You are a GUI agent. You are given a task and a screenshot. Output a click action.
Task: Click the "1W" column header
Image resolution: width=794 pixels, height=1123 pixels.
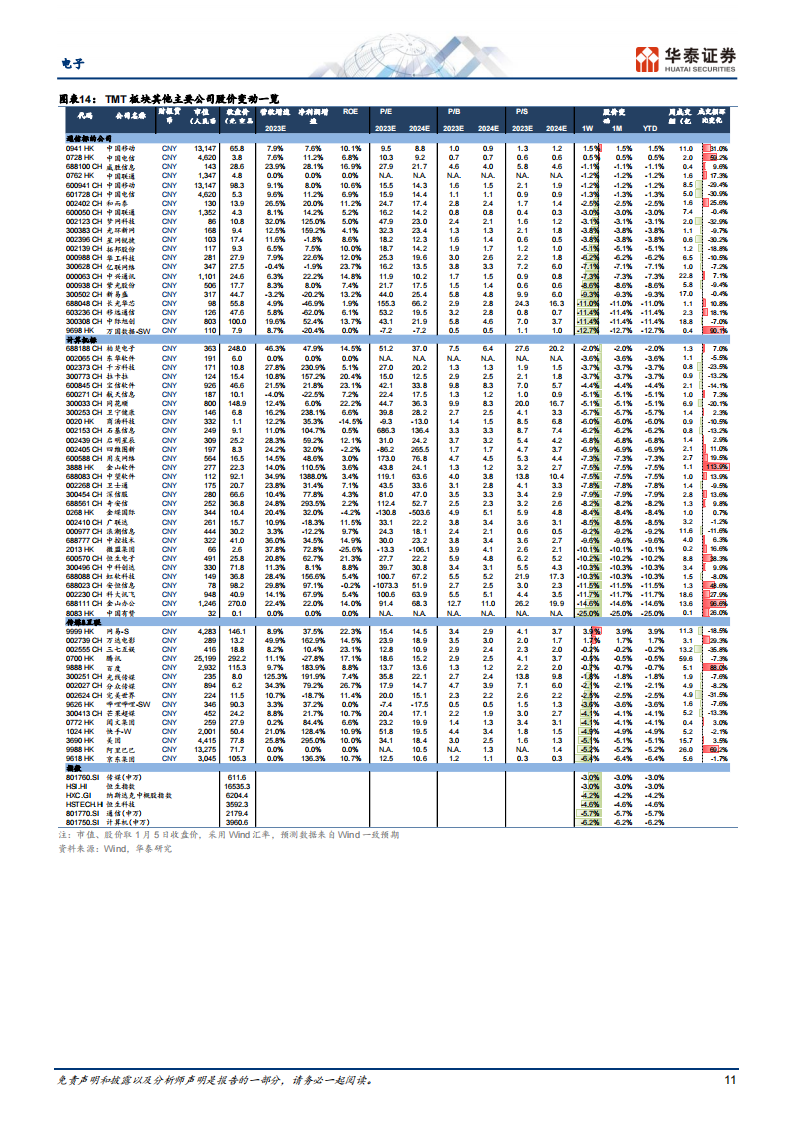587,128
